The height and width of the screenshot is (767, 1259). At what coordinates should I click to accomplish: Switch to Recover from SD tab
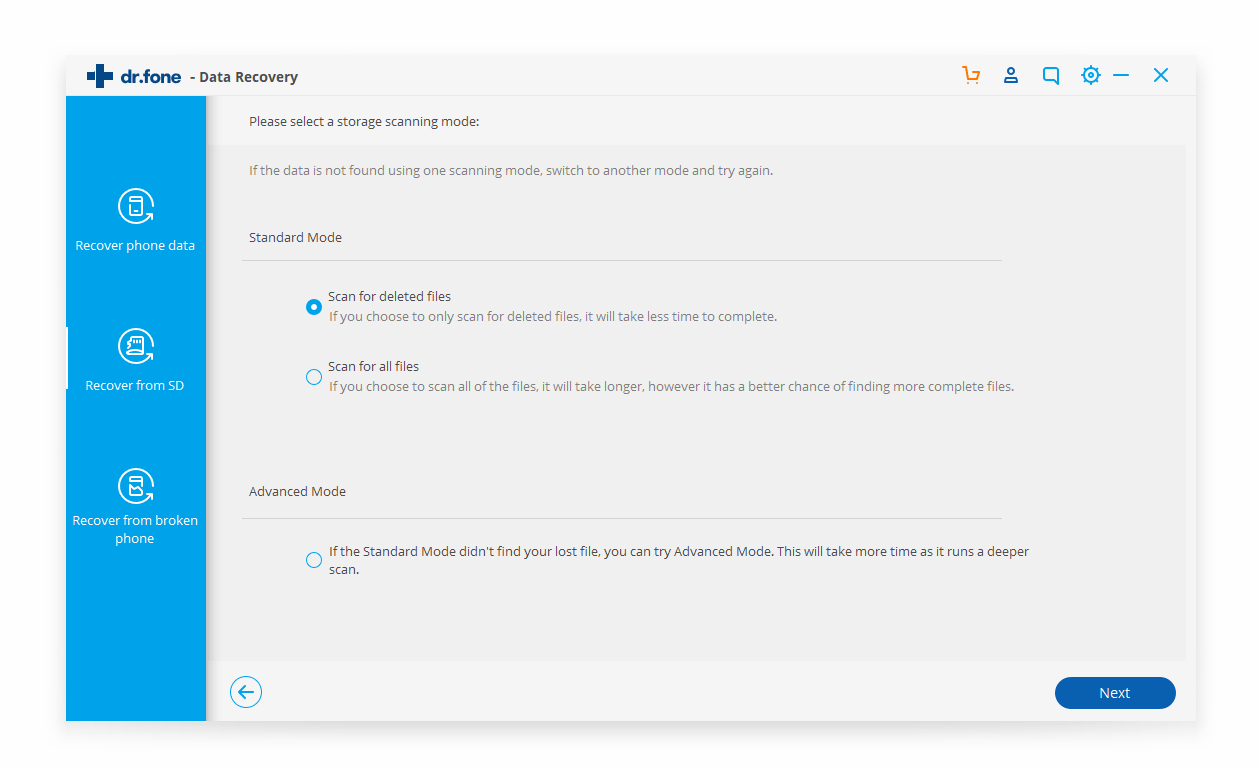pyautogui.click(x=135, y=386)
